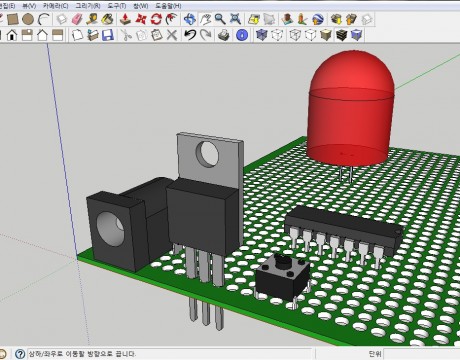Select the Tape Measure tool

pos(92,19)
